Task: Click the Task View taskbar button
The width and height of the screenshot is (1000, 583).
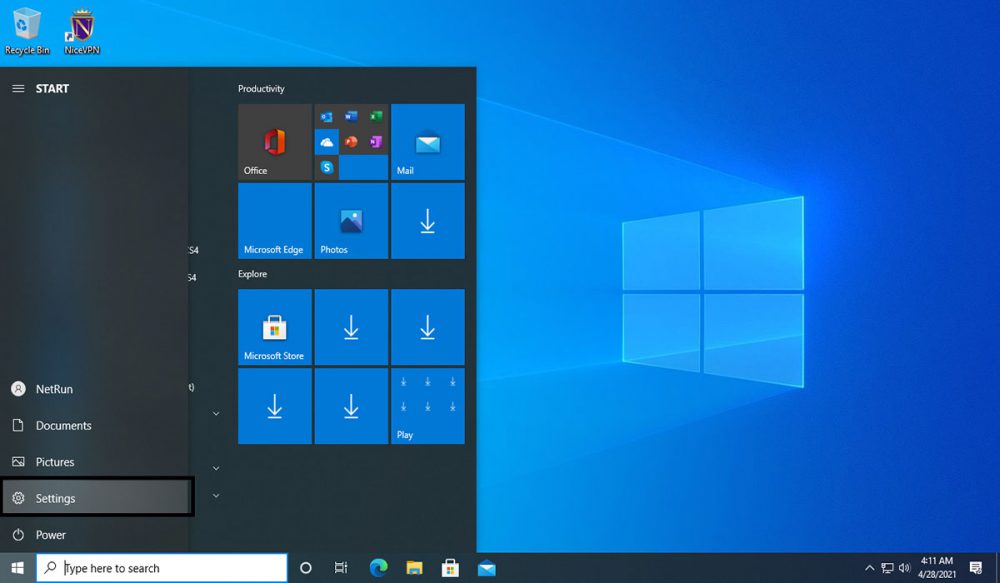Action: [341, 568]
